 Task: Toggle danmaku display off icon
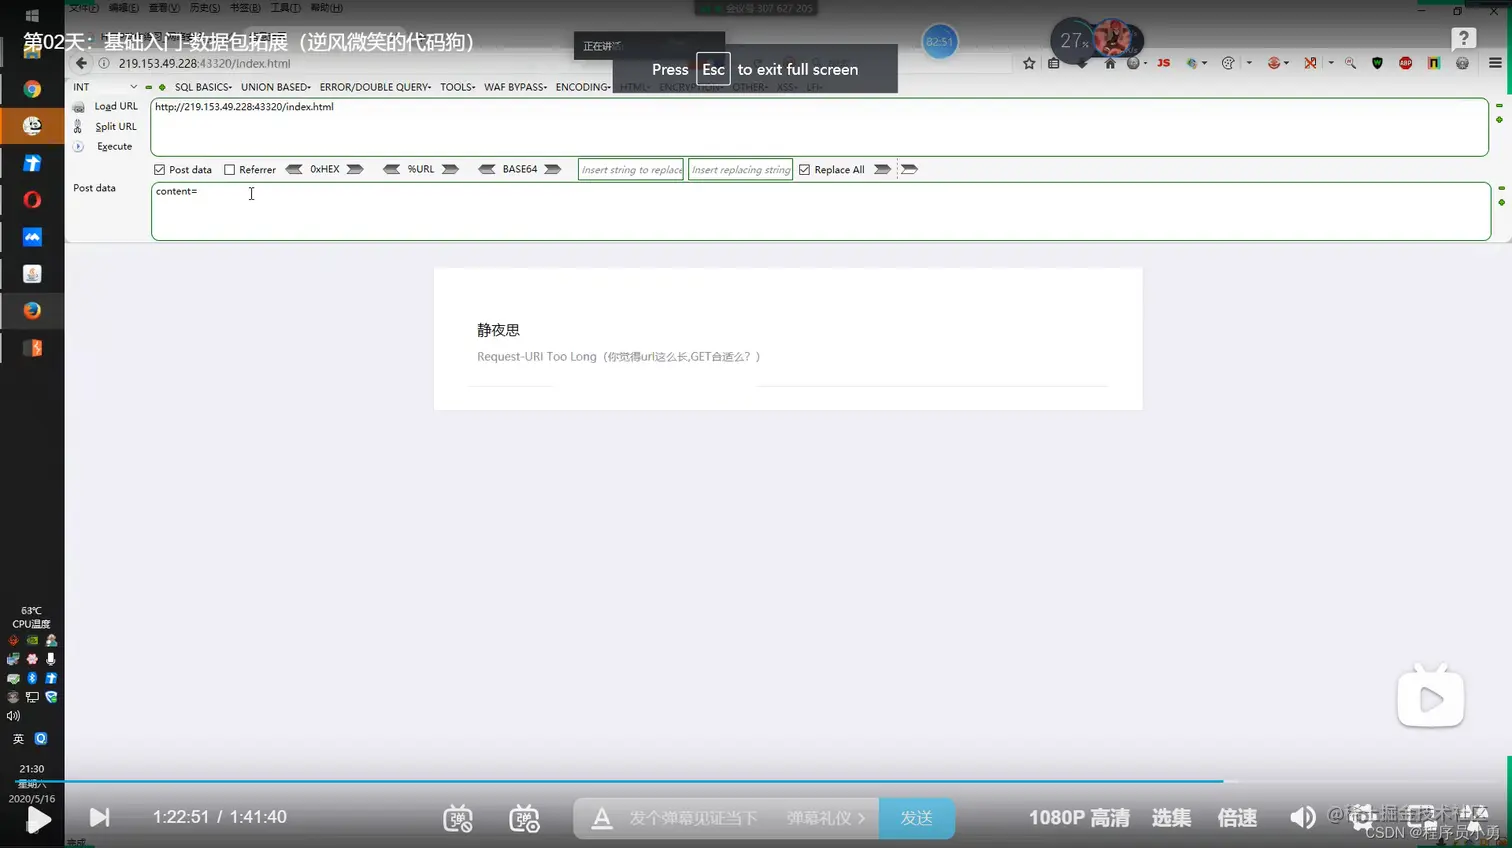(458, 818)
